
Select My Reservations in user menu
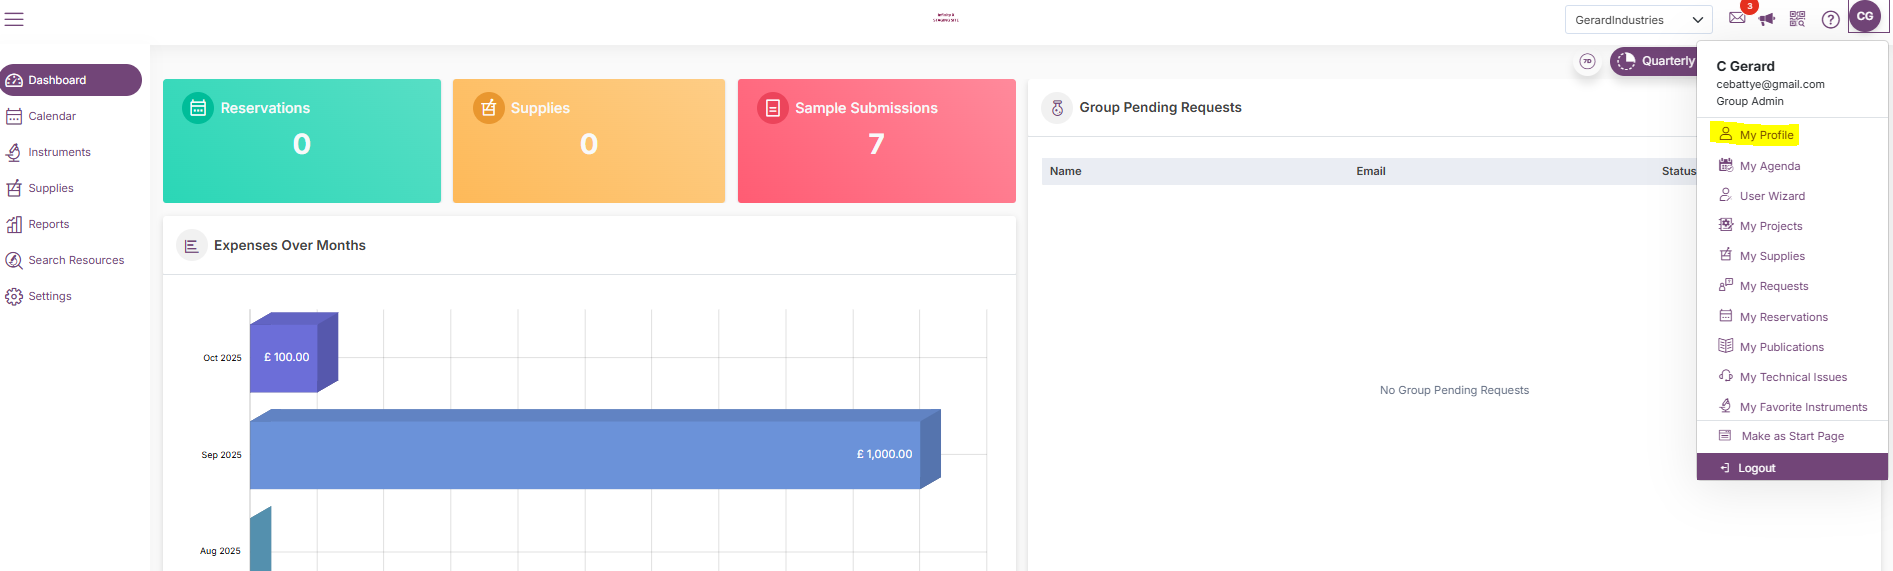[1783, 317]
